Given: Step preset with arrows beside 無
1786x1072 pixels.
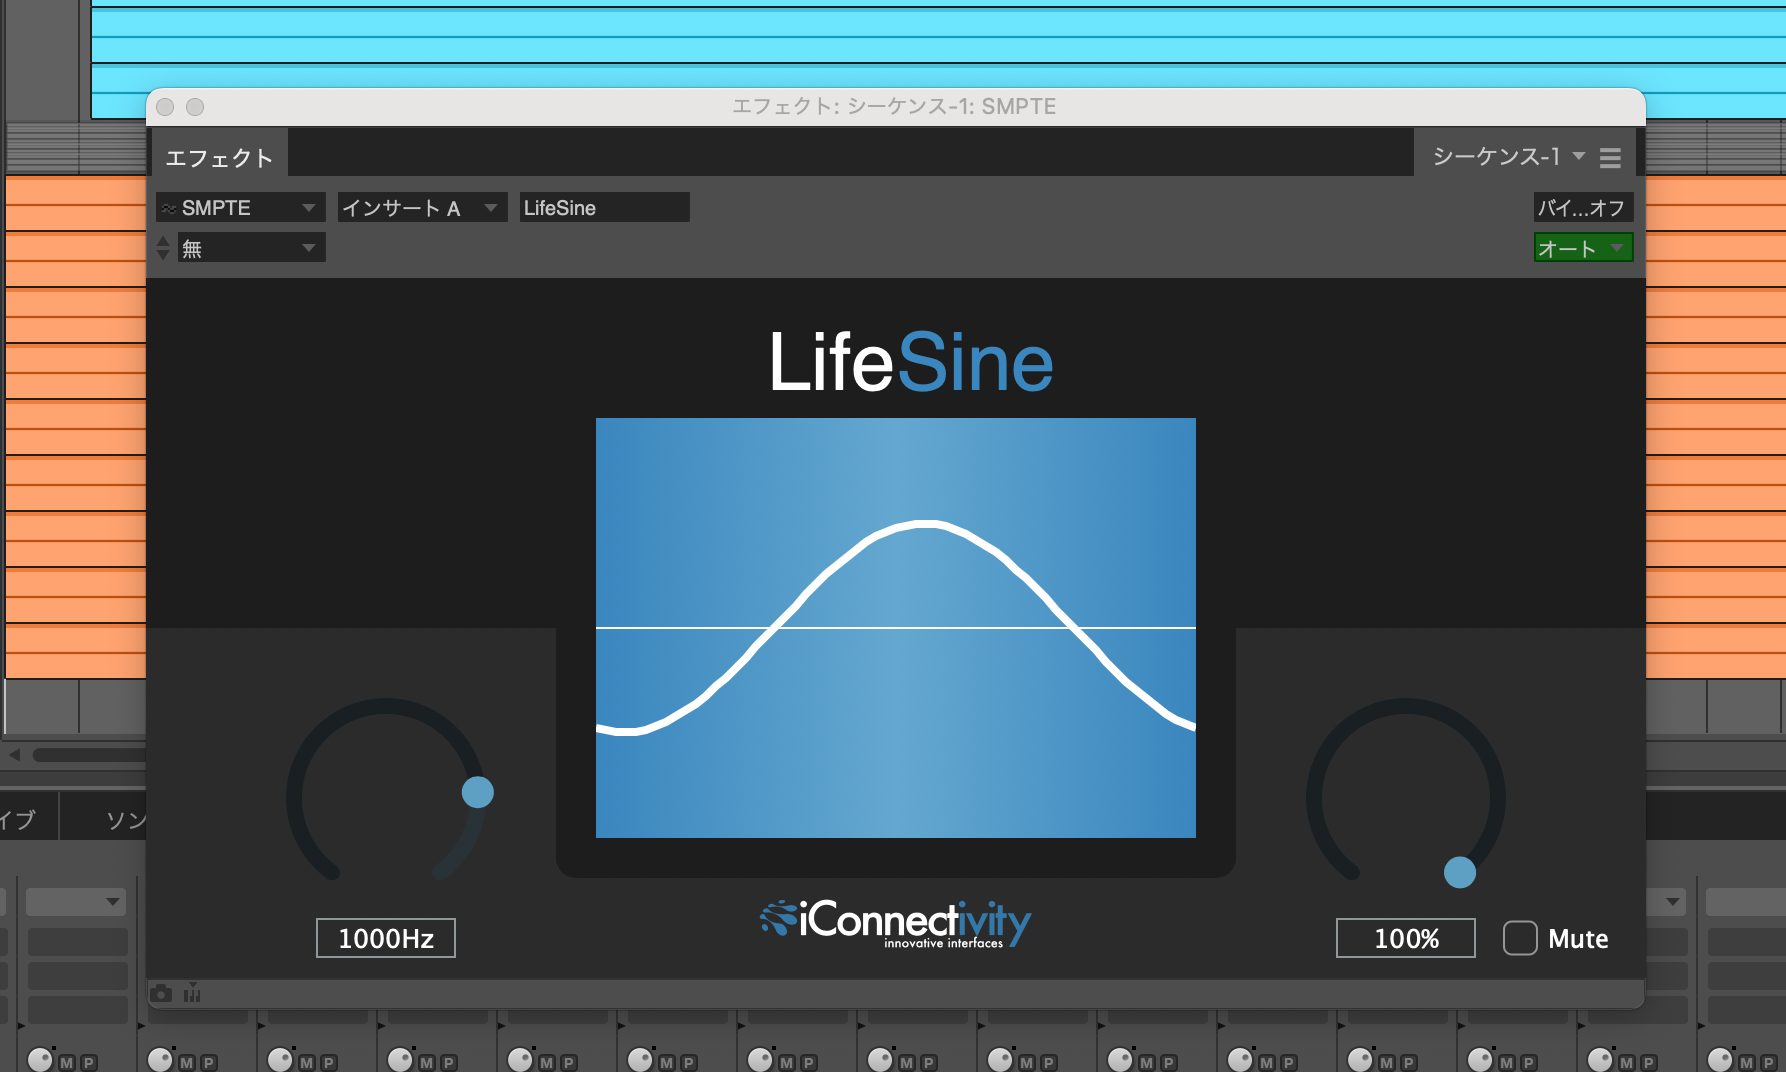Looking at the screenshot, I should click(x=163, y=247).
